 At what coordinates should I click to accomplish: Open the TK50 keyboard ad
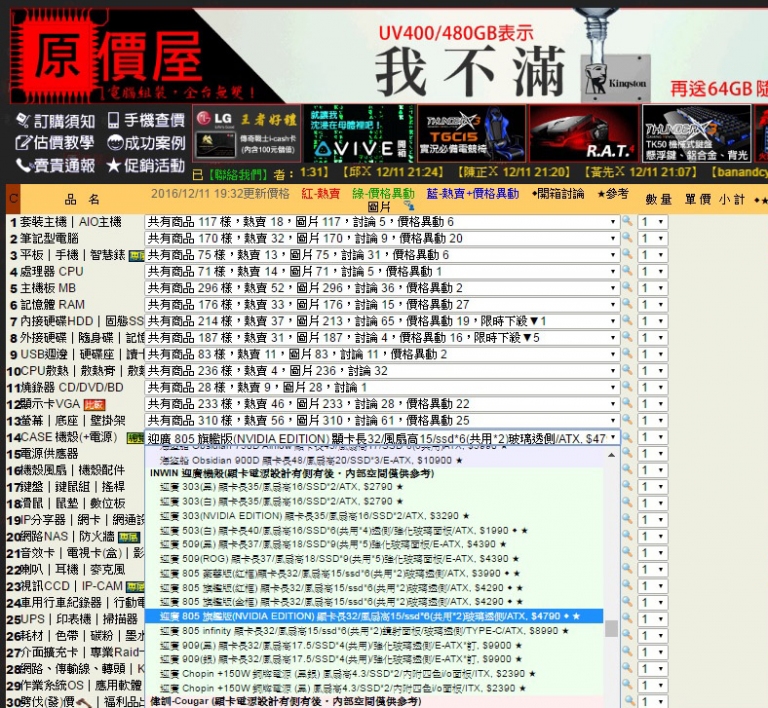pos(696,133)
